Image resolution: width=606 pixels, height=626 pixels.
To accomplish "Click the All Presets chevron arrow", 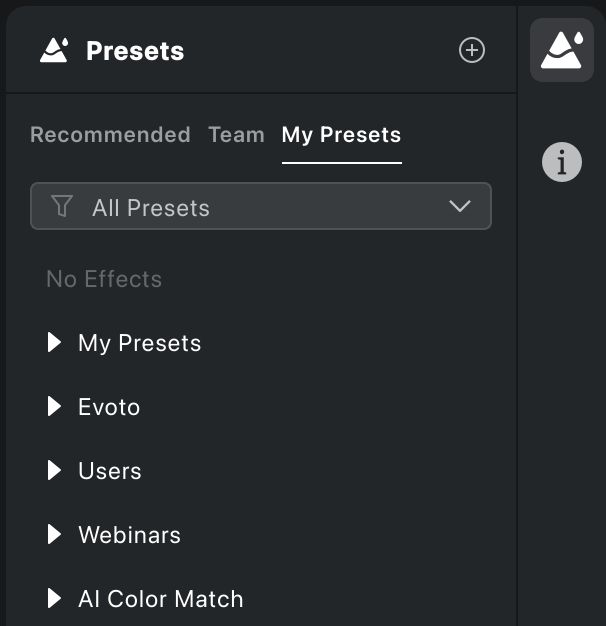I will 459,206.
